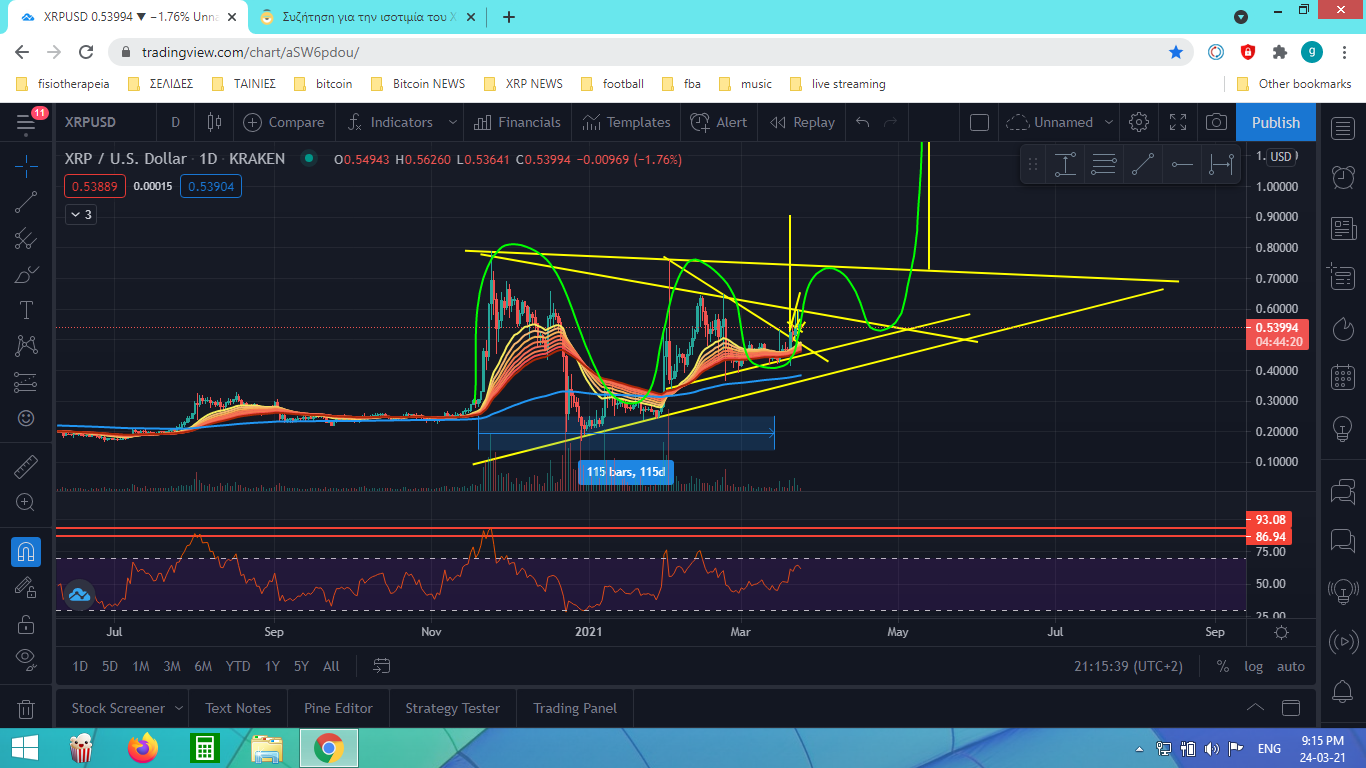Take a chart snapshot with camera icon
Viewport: 1366px width, 768px height.
click(x=1216, y=122)
